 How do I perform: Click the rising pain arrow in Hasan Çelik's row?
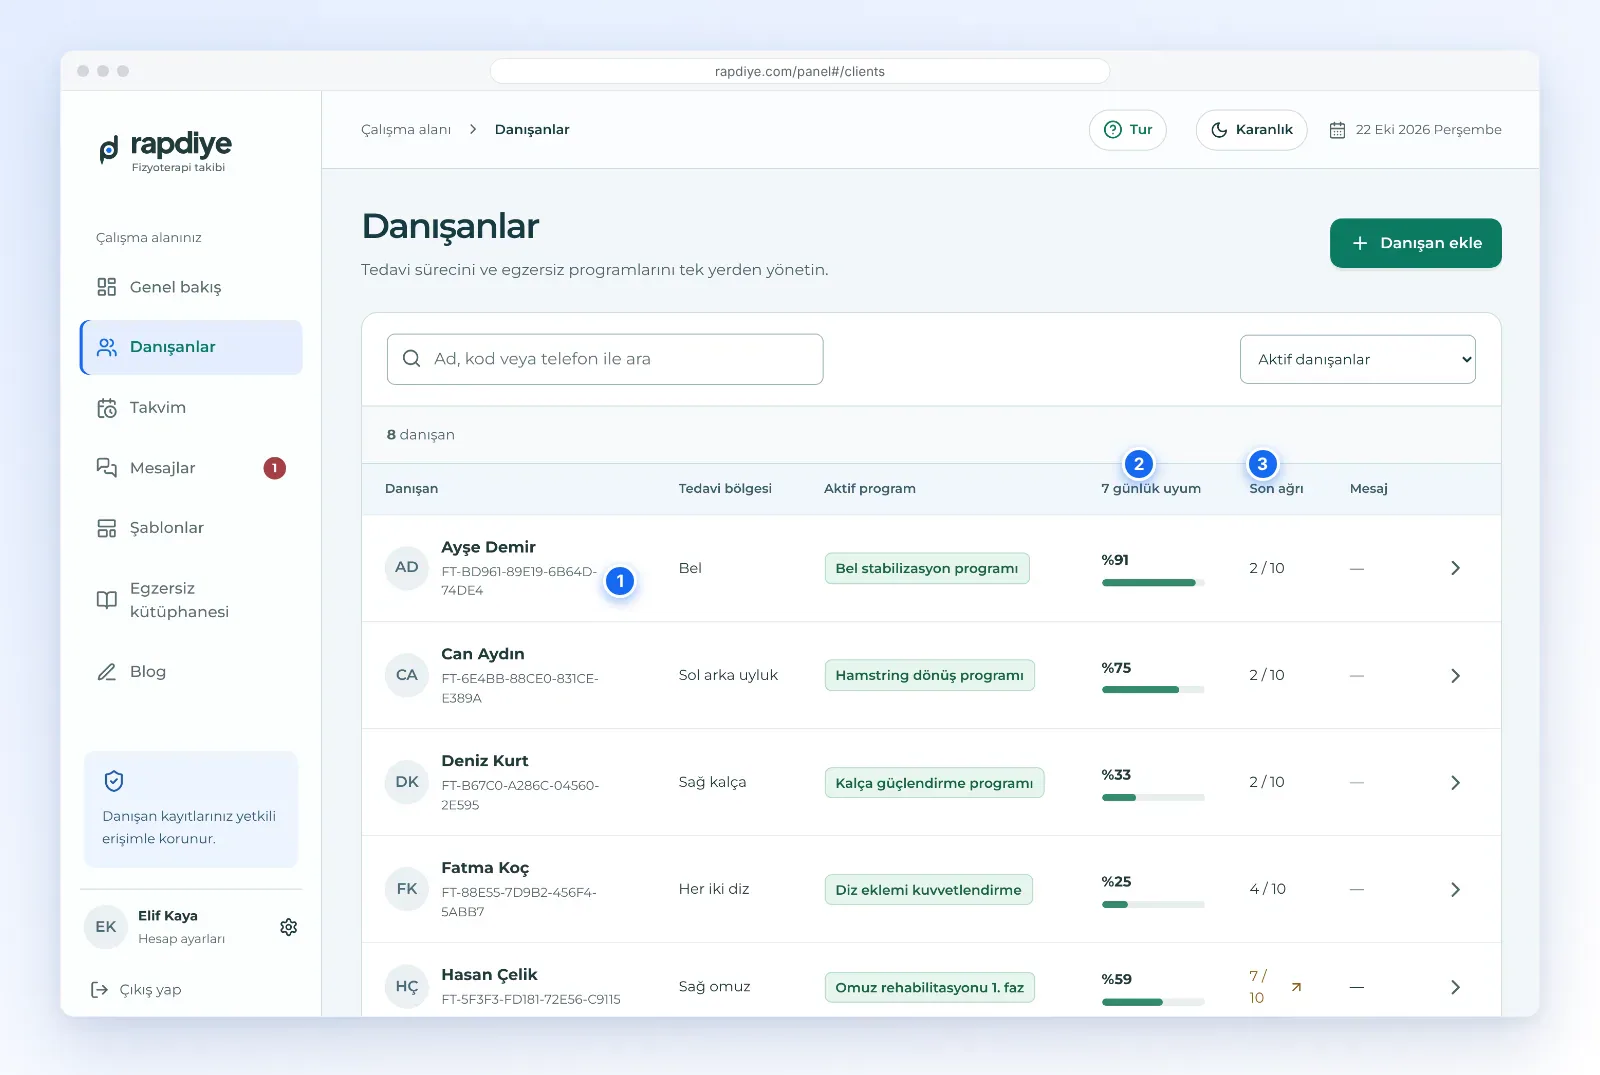pyautogui.click(x=1296, y=987)
